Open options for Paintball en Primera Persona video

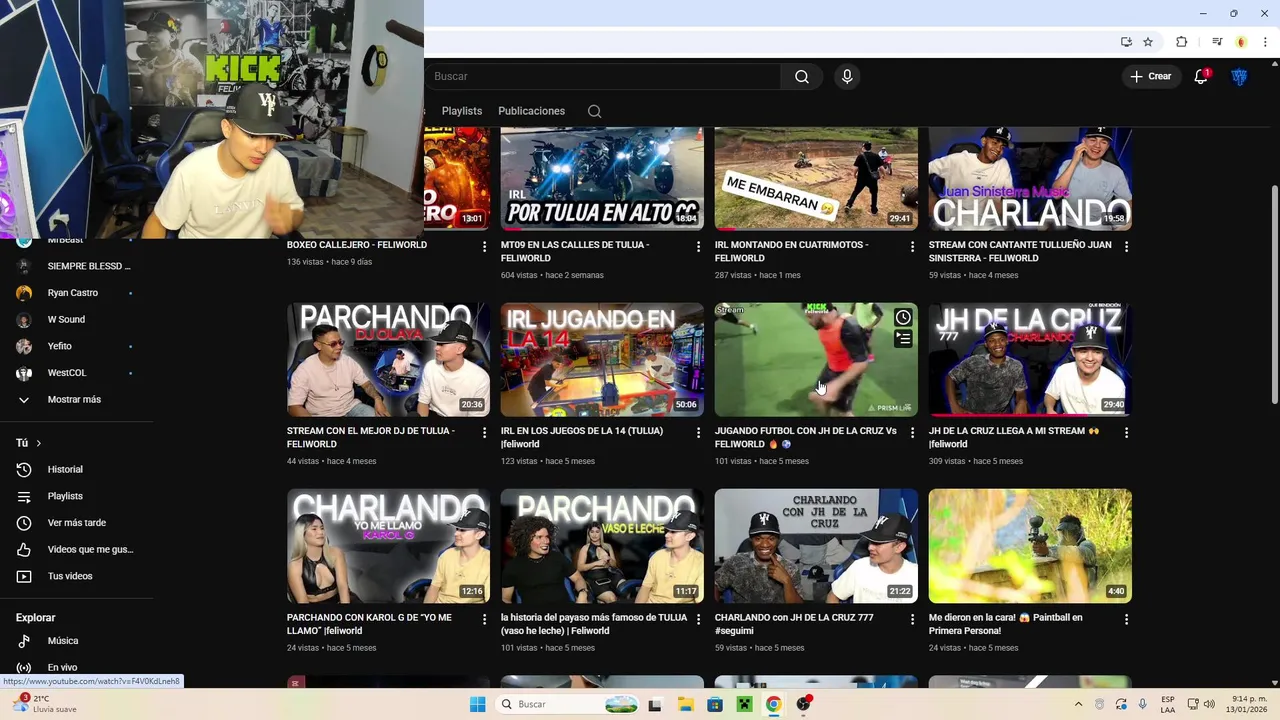(1126, 619)
